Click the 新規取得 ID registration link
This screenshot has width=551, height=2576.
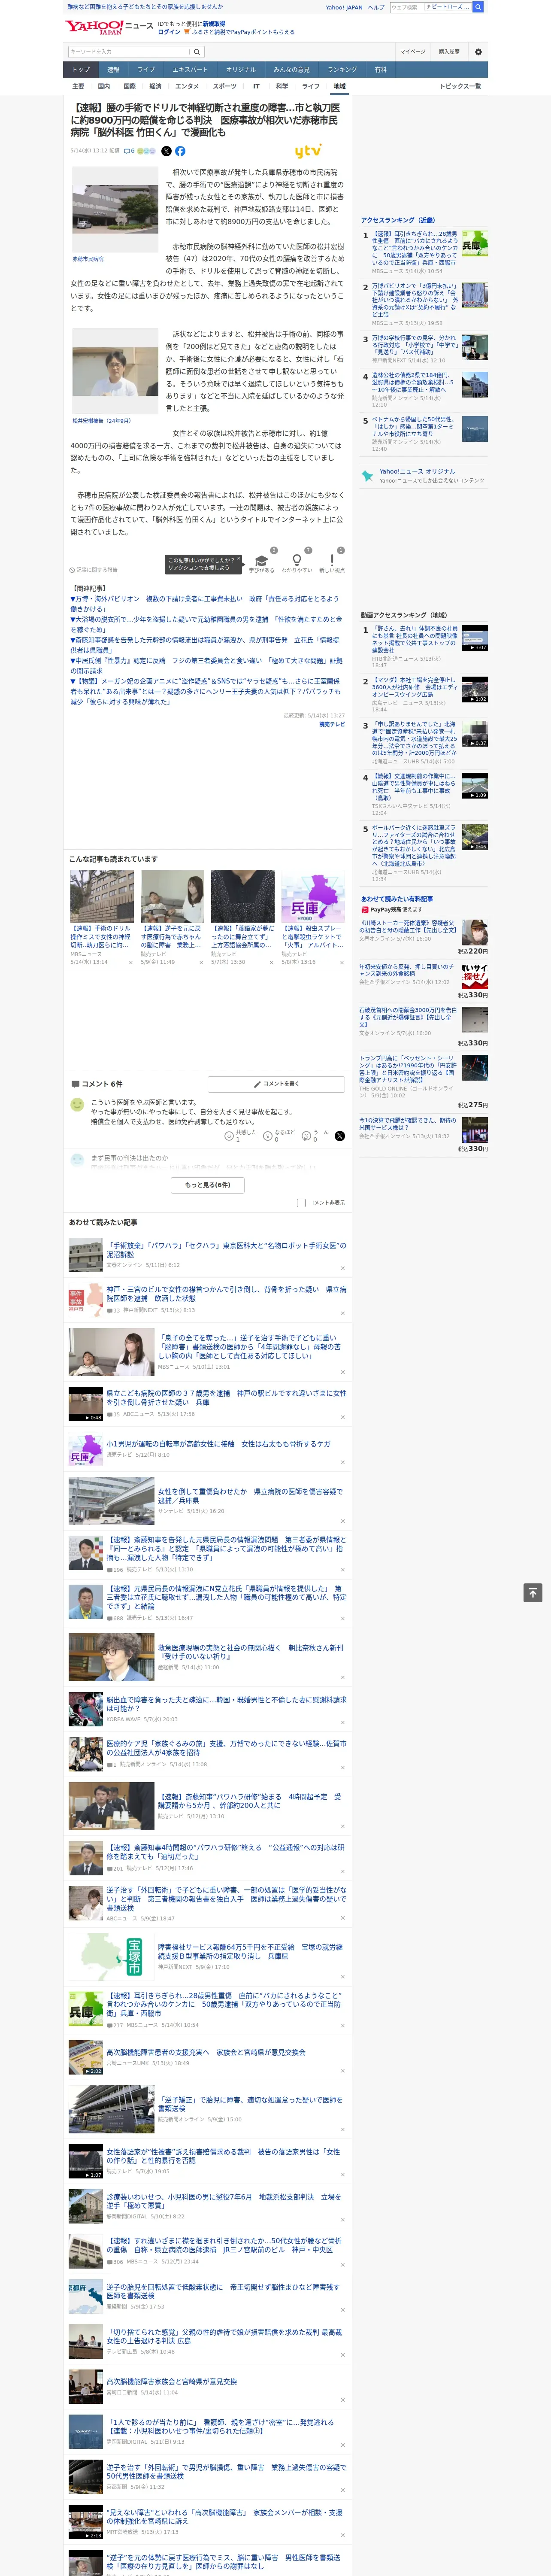point(214,23)
